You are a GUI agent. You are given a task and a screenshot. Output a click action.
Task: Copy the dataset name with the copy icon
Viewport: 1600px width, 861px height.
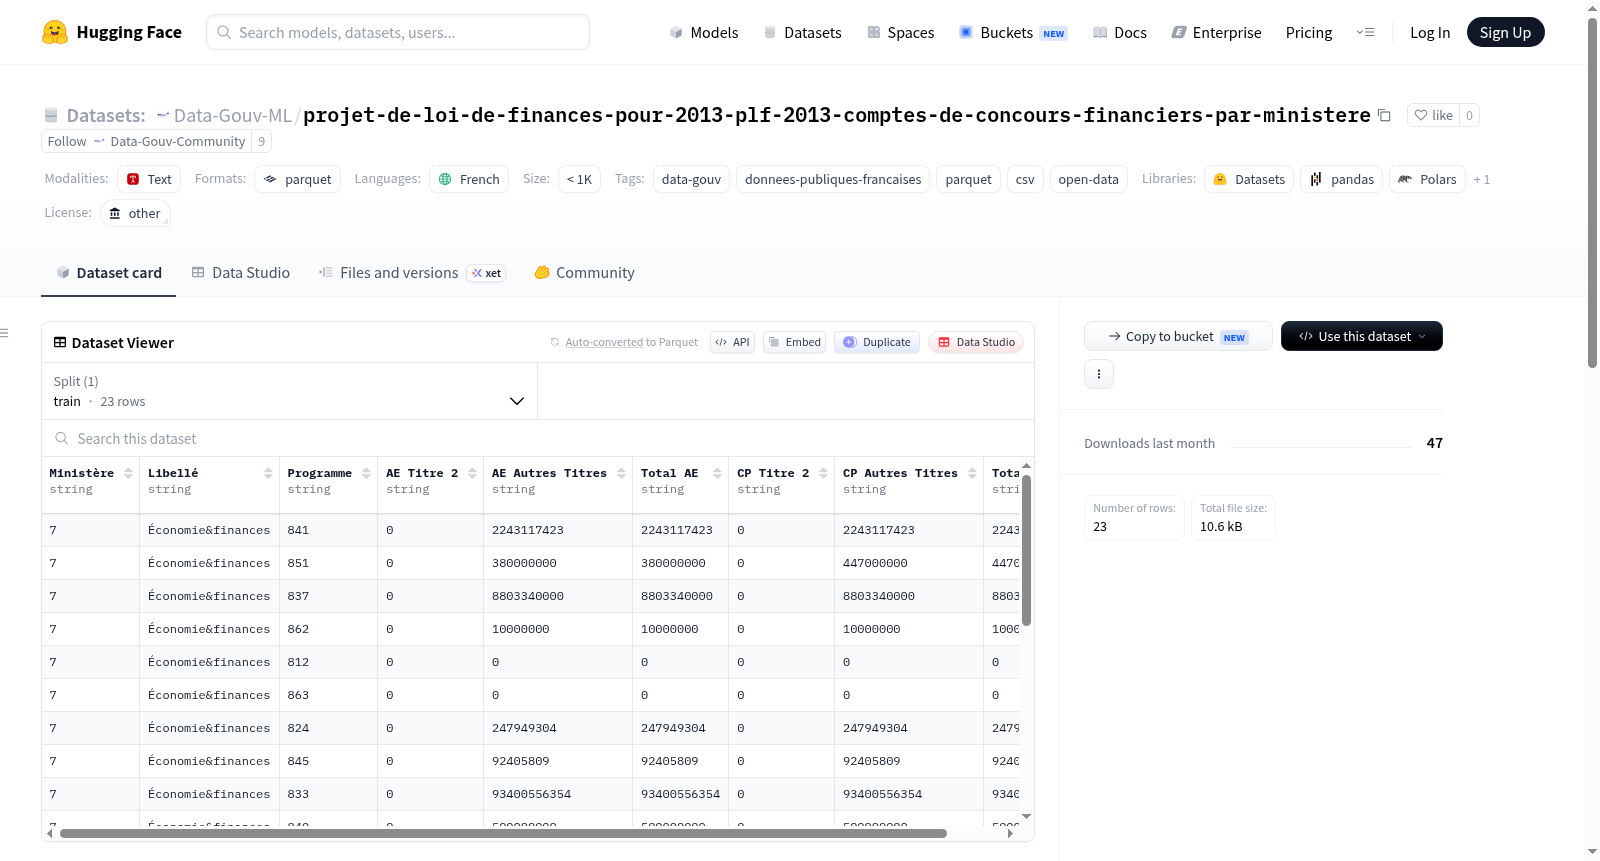1384,115
